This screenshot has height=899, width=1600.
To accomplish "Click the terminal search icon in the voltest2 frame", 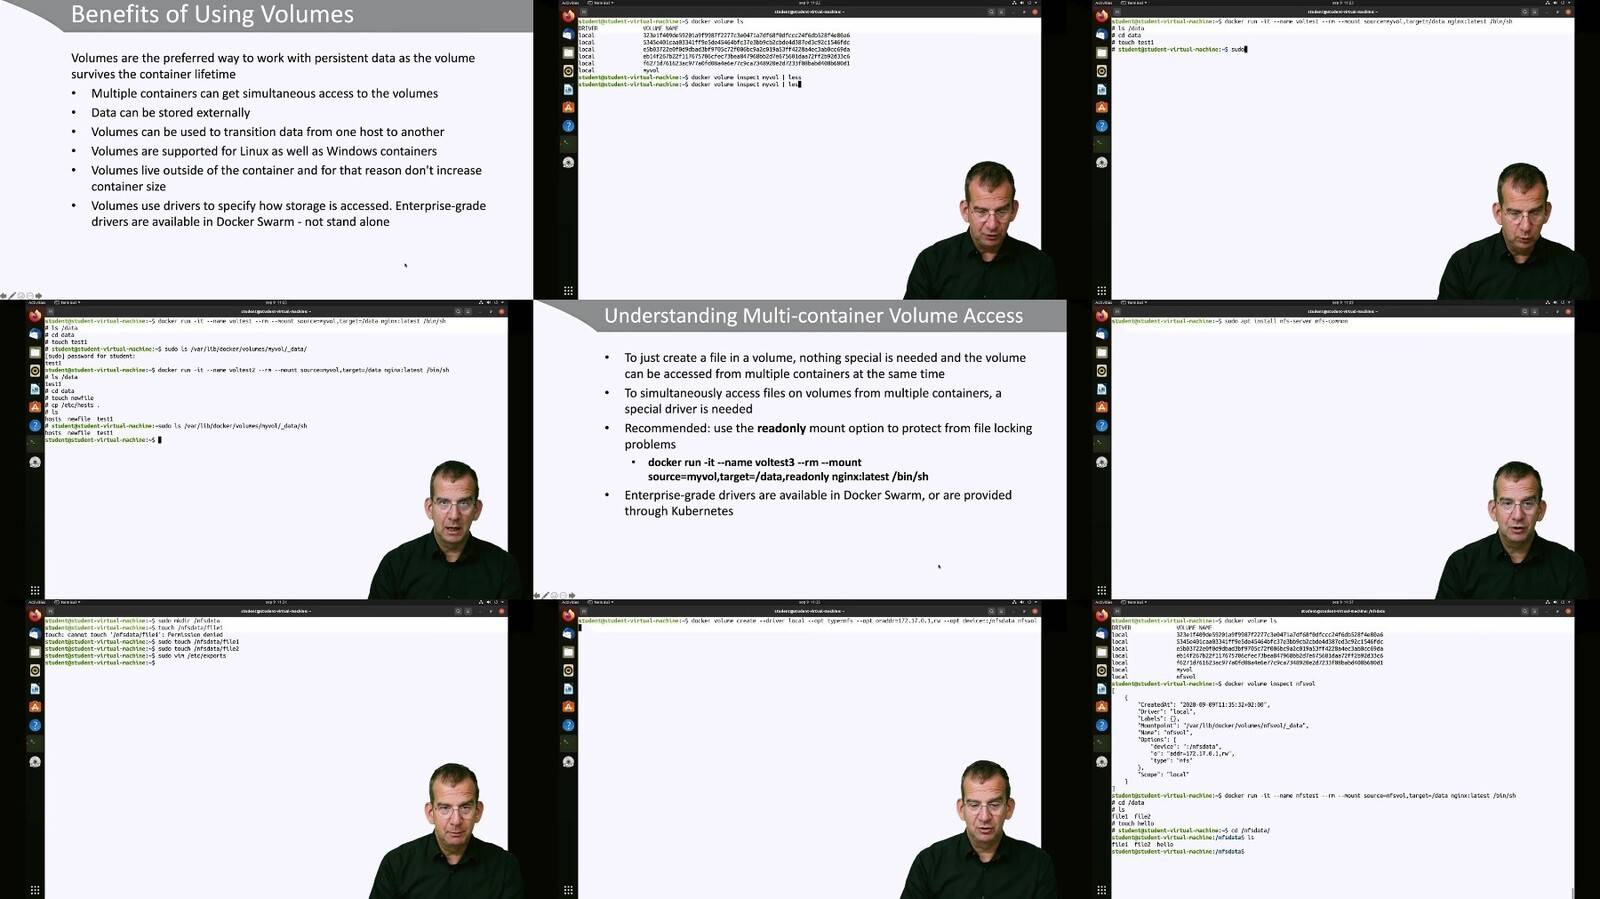I will coord(458,311).
